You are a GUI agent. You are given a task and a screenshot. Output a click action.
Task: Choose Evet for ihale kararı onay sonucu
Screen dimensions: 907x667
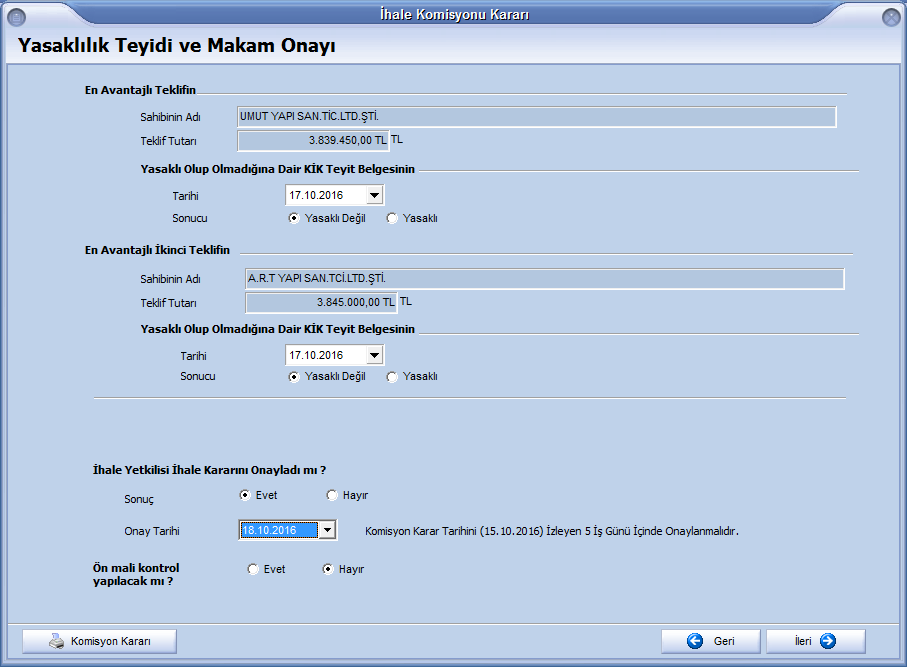[x=245, y=495]
